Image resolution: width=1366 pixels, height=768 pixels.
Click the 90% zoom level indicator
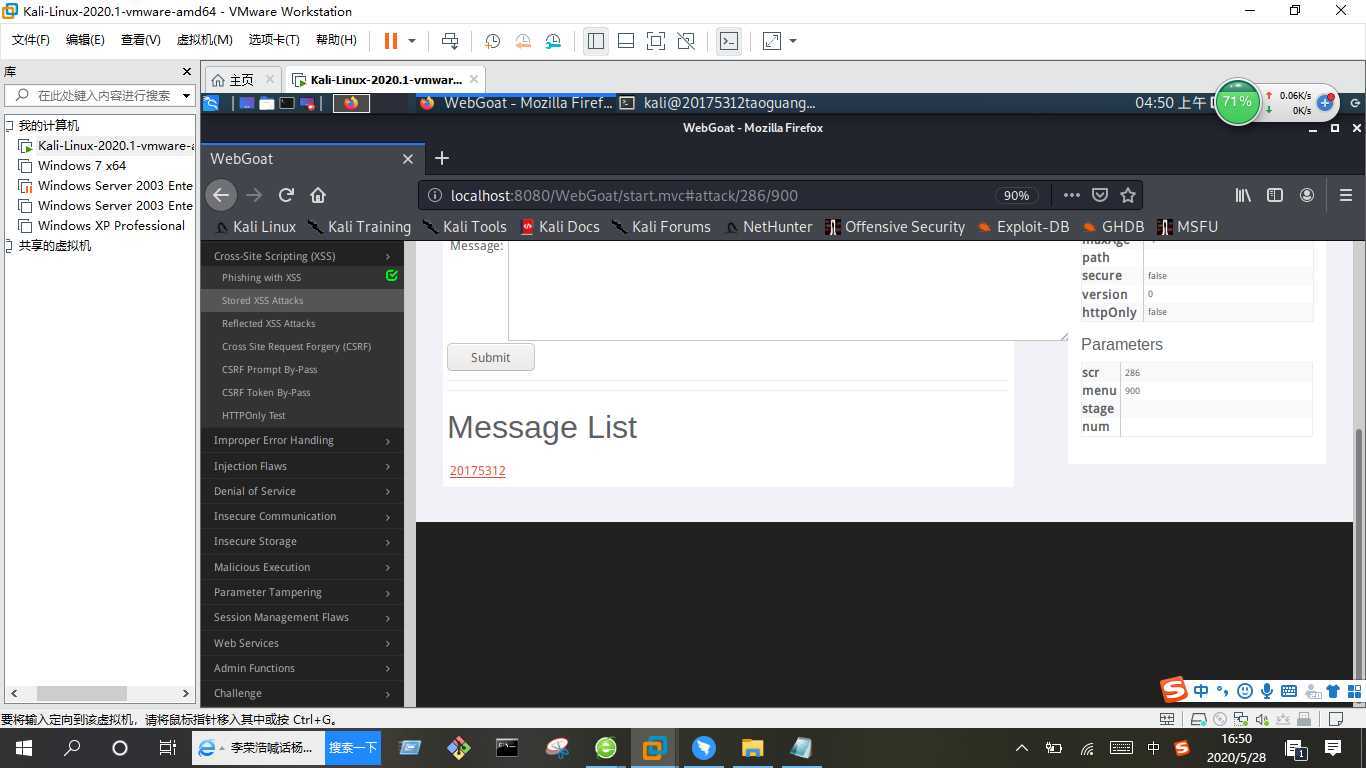[1017, 196]
